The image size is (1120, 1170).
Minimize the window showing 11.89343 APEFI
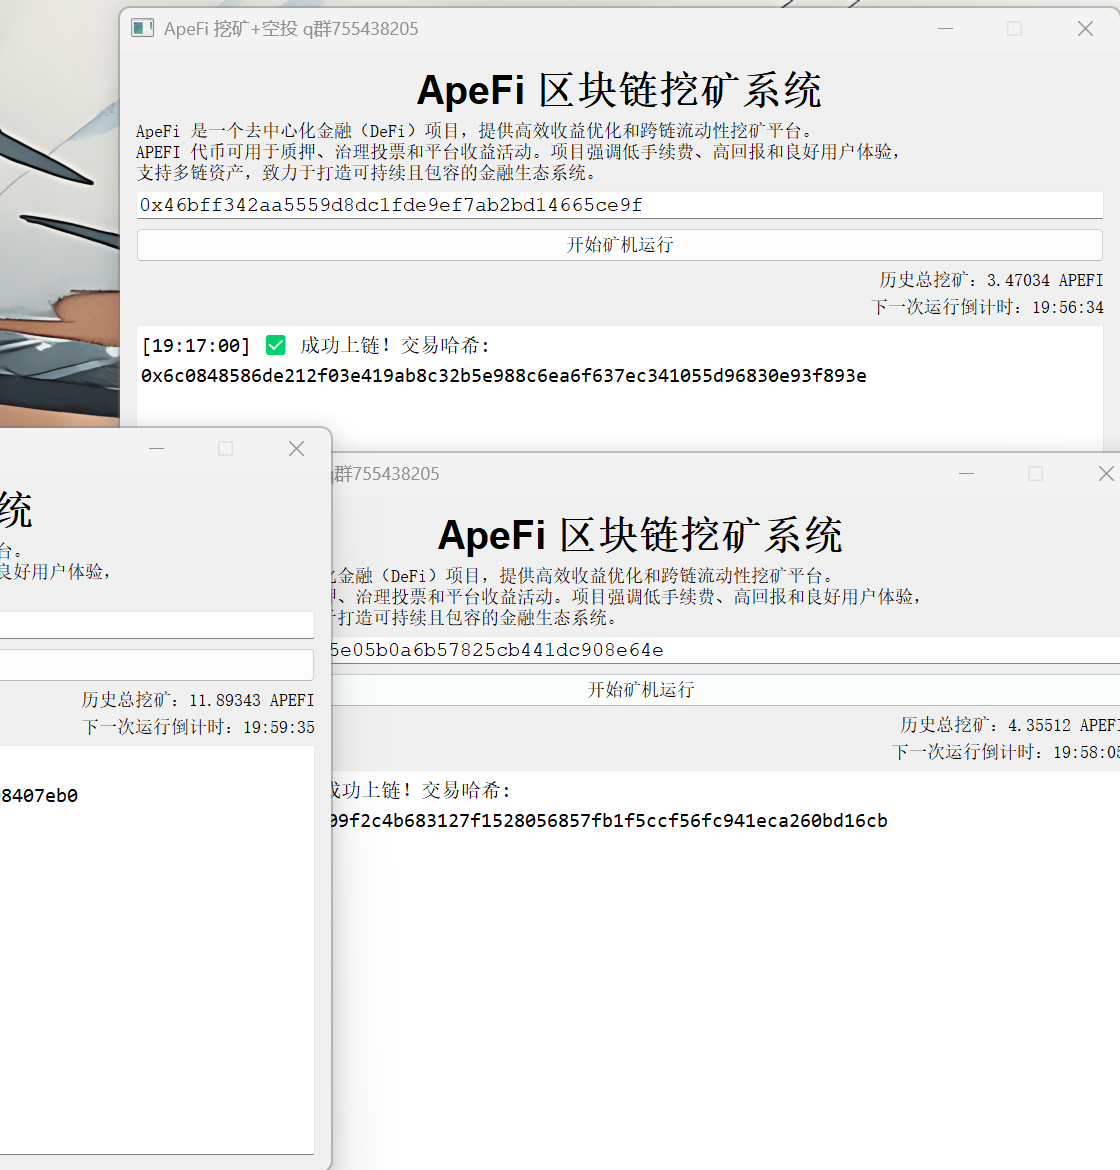pos(157,448)
